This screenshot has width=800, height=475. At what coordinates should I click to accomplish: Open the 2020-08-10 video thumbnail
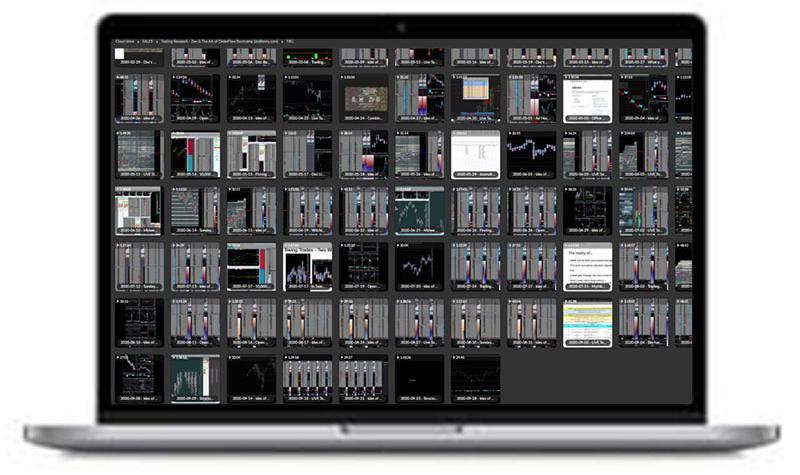[139, 322]
